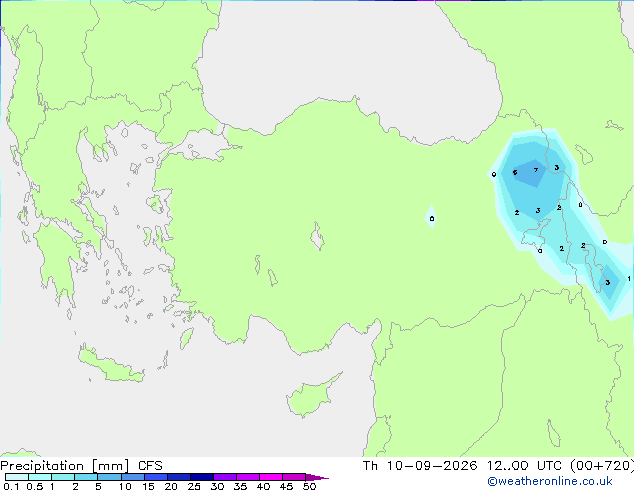Viewport: 634px width, 490px height.
Task: Click the legend label '45'
Action: [287, 486]
